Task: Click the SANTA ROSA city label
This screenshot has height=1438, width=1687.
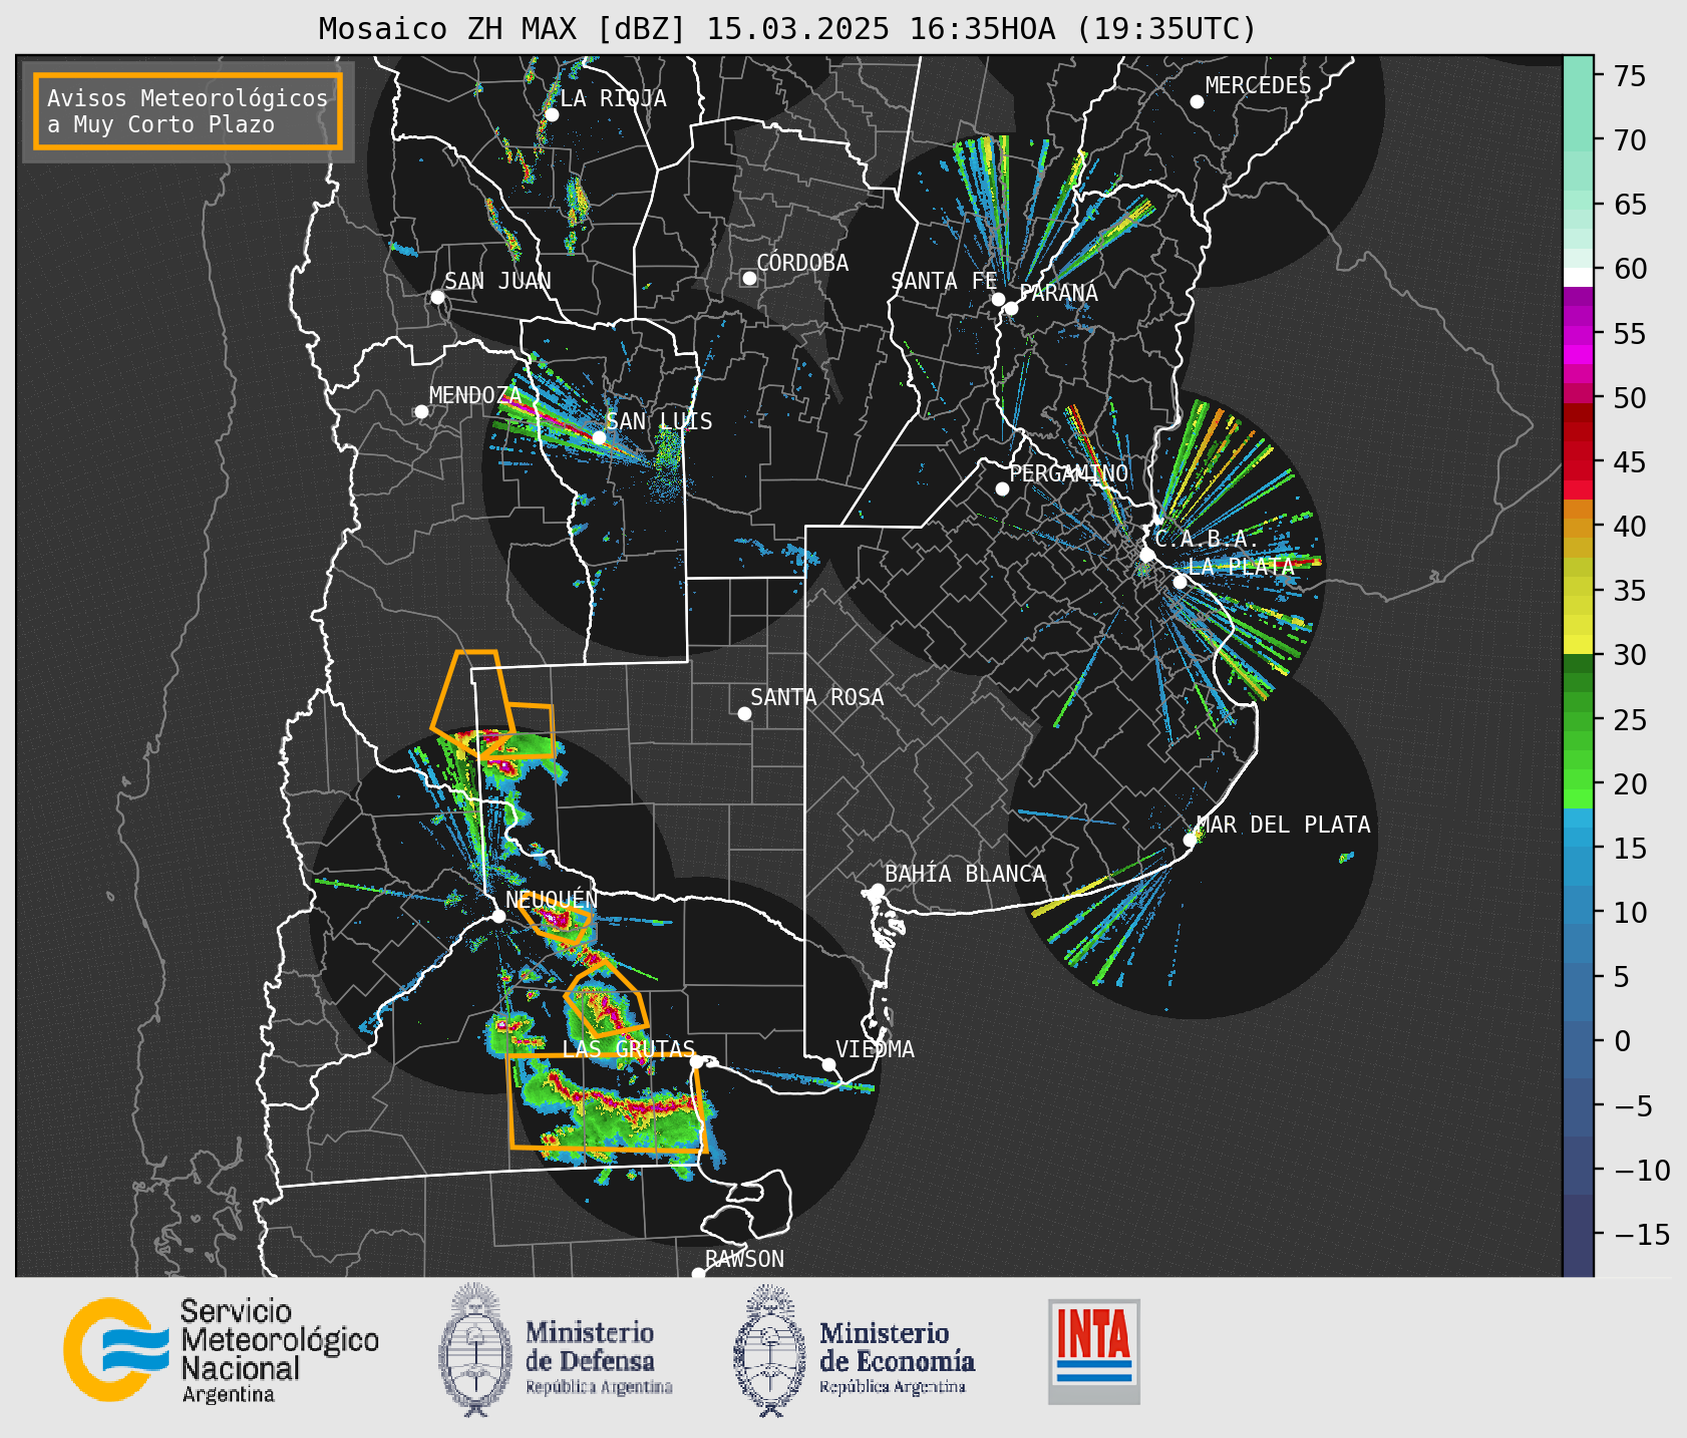Action: coord(817,697)
